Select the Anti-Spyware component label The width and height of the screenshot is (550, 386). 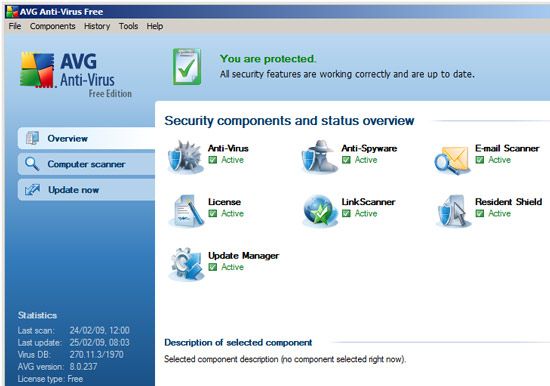369,148
